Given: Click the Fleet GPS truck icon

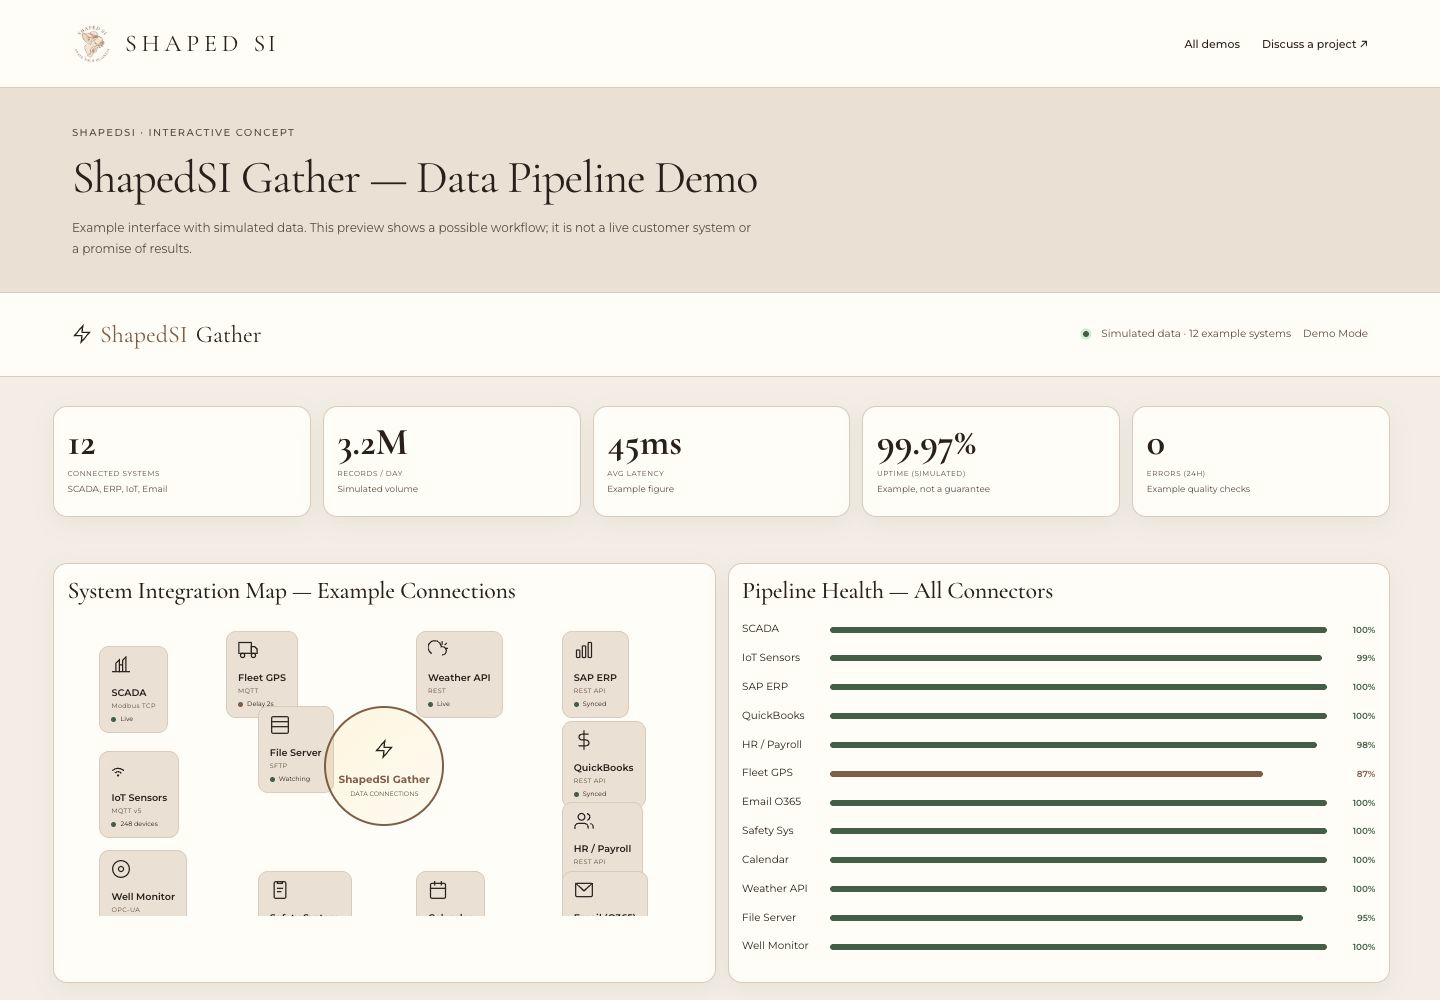Looking at the screenshot, I should (248, 649).
